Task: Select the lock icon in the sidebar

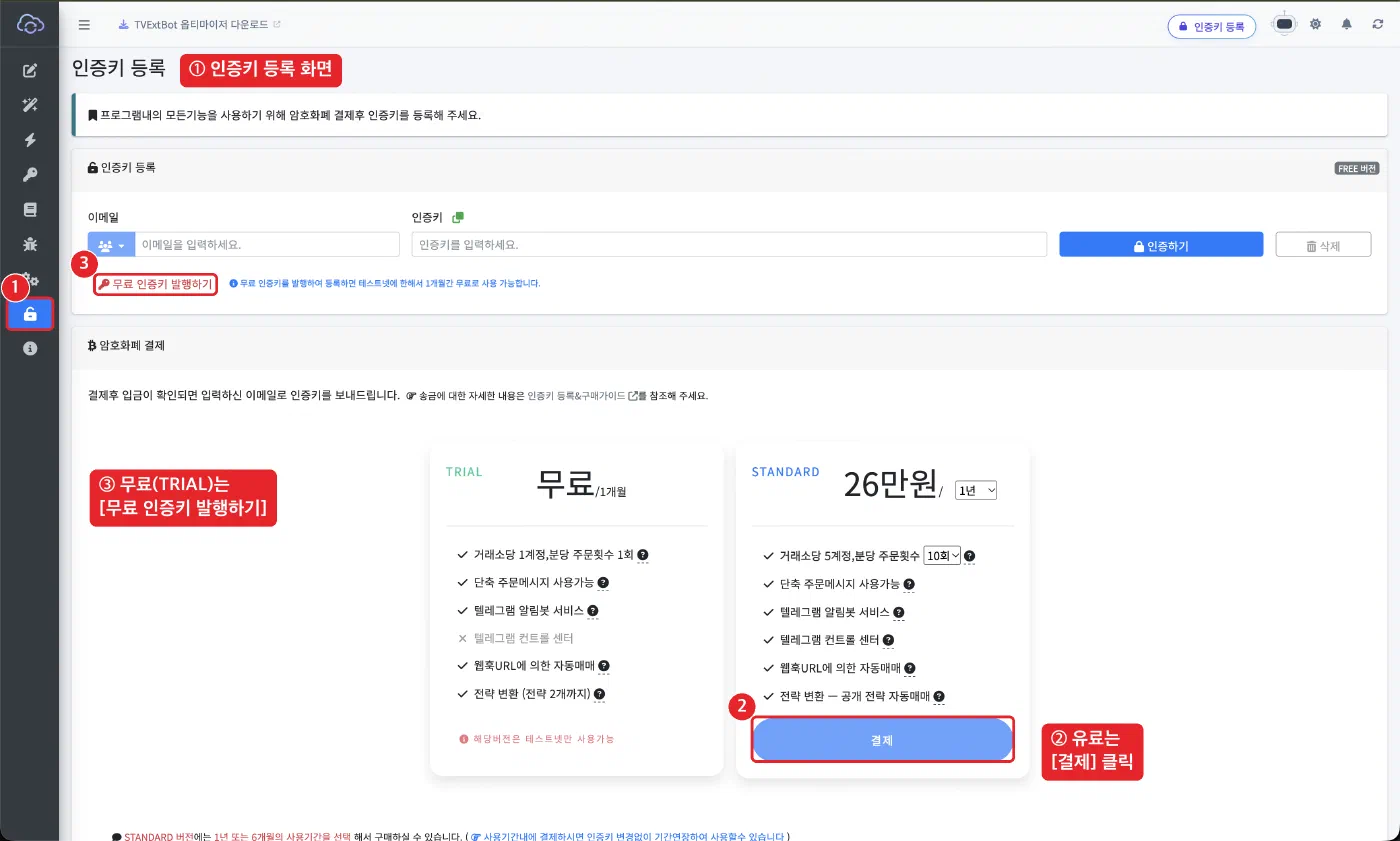Action: [30, 314]
